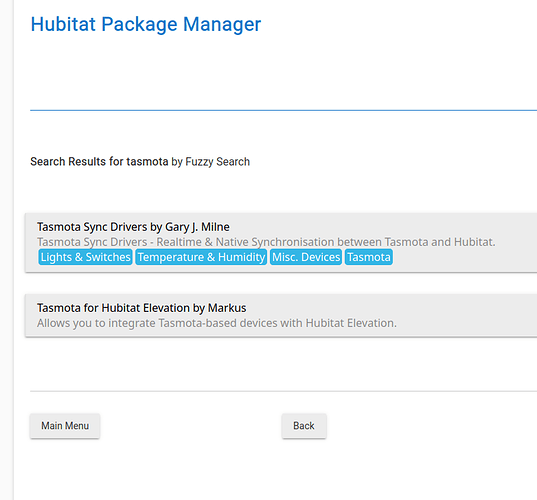
Task: Click the Lights & Switches tag
Action: click(x=85, y=257)
